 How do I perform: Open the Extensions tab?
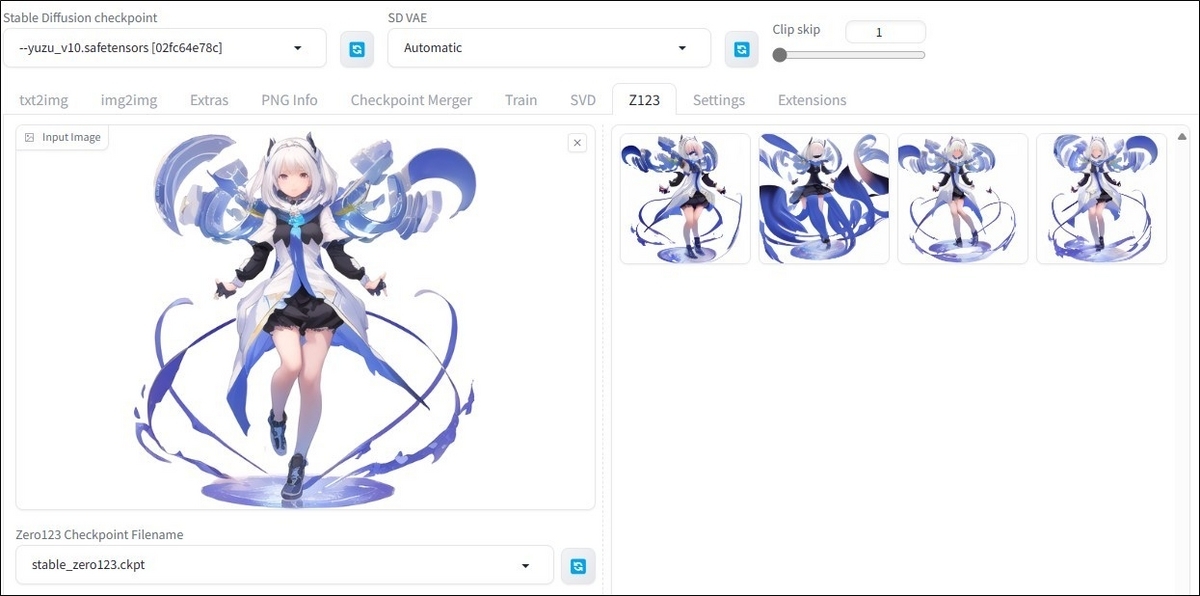coord(812,100)
